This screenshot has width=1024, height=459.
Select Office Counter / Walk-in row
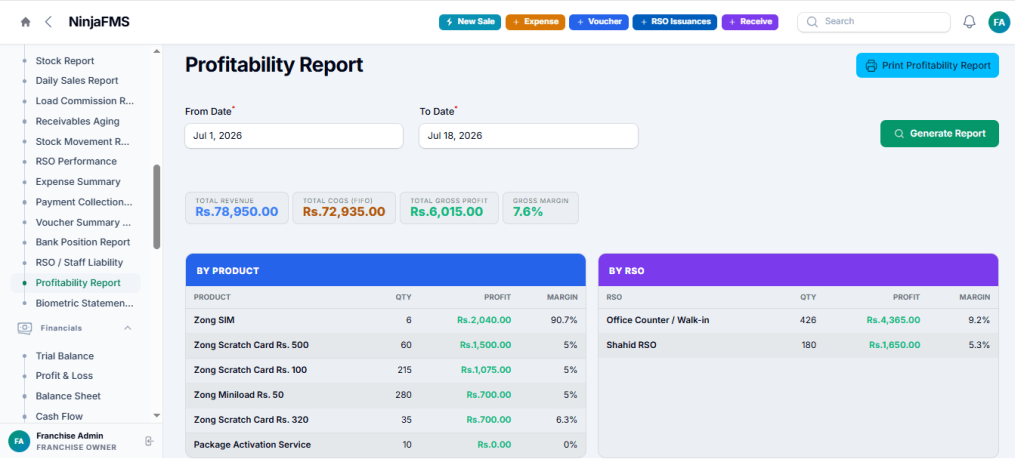click(798, 320)
